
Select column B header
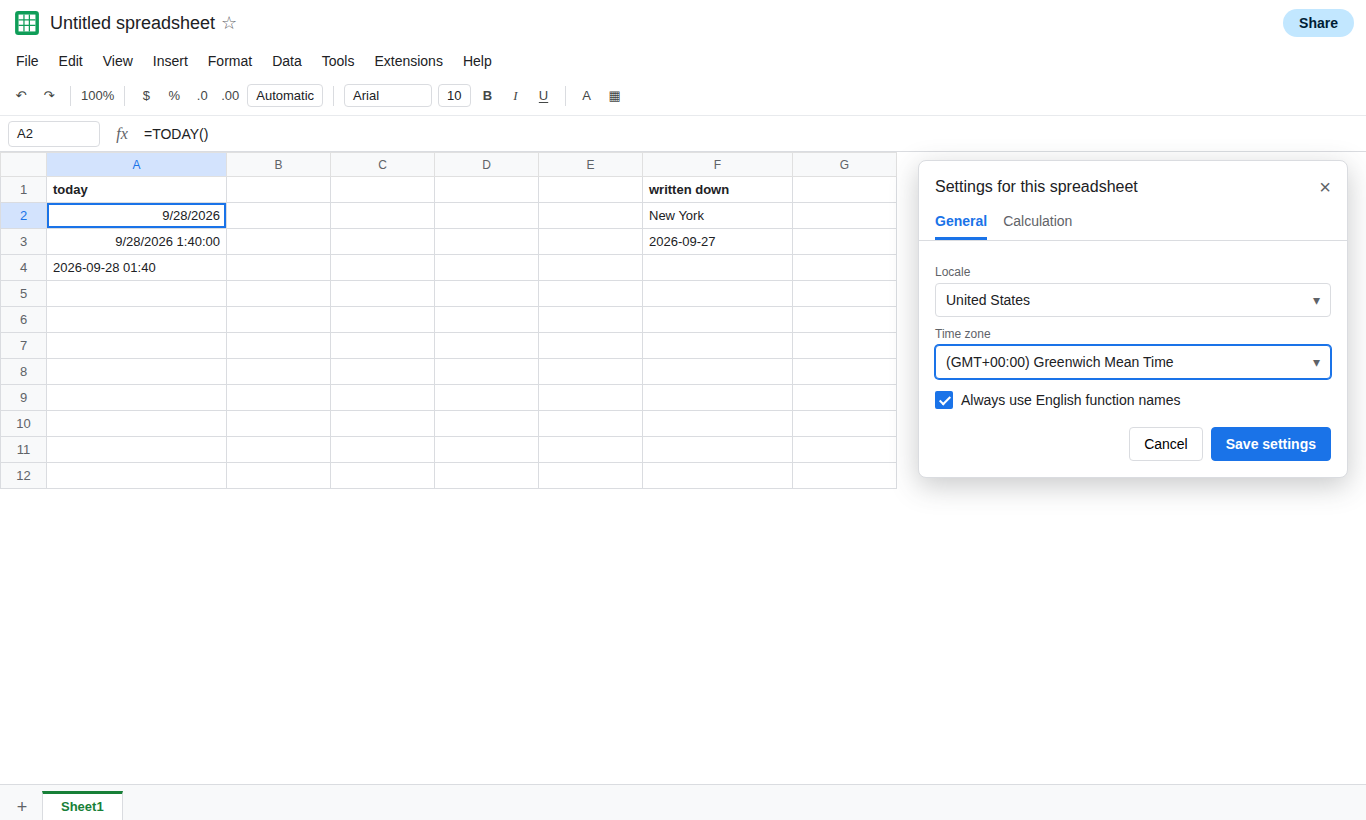[x=279, y=165]
